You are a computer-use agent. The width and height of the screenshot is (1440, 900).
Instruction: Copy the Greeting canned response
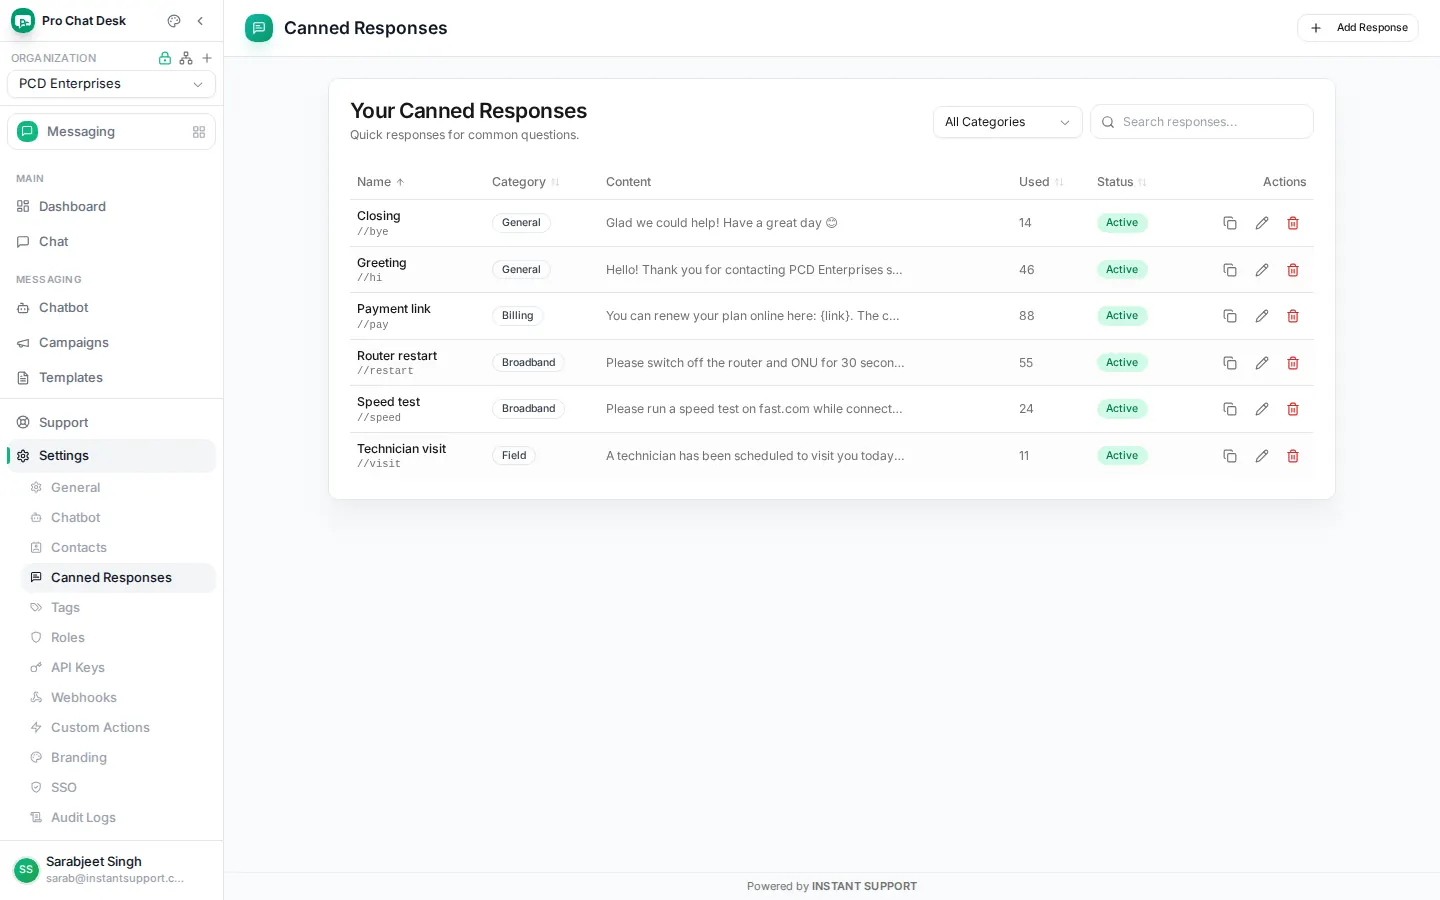1230,270
